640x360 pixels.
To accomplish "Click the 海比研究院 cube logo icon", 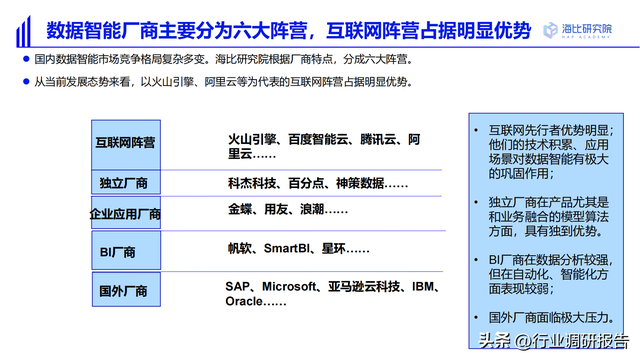I will 550,30.
